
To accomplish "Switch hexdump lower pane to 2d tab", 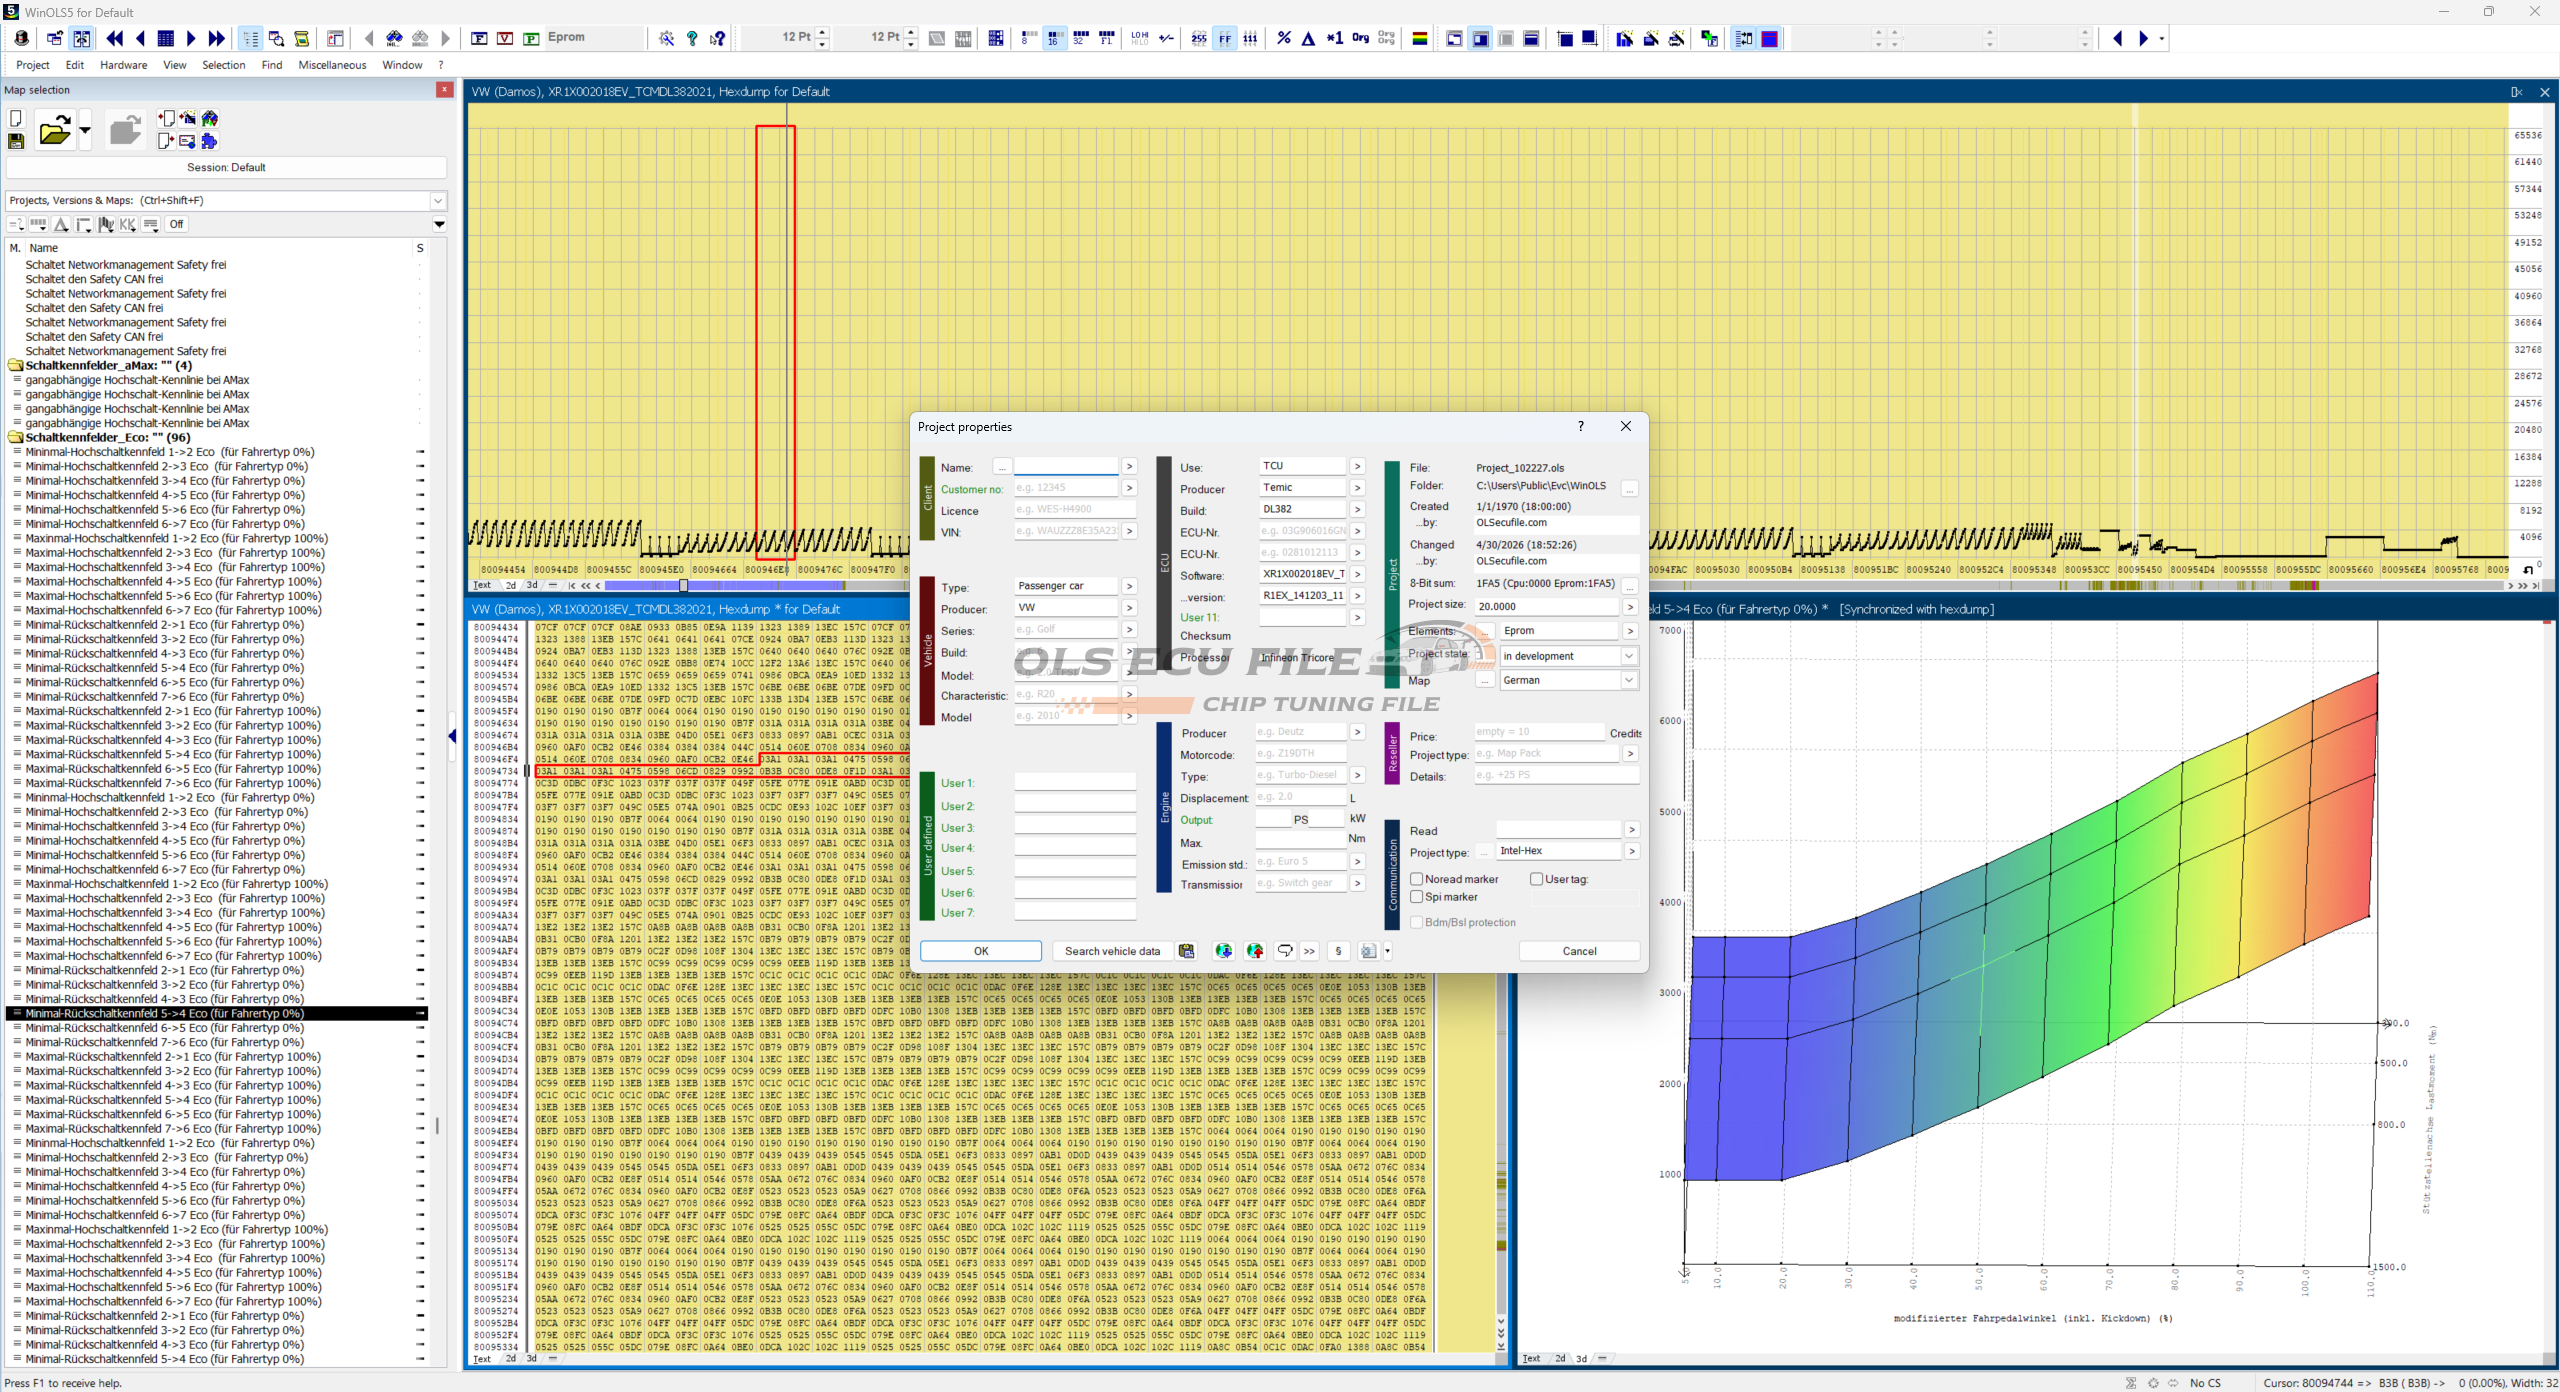I will tap(511, 1358).
